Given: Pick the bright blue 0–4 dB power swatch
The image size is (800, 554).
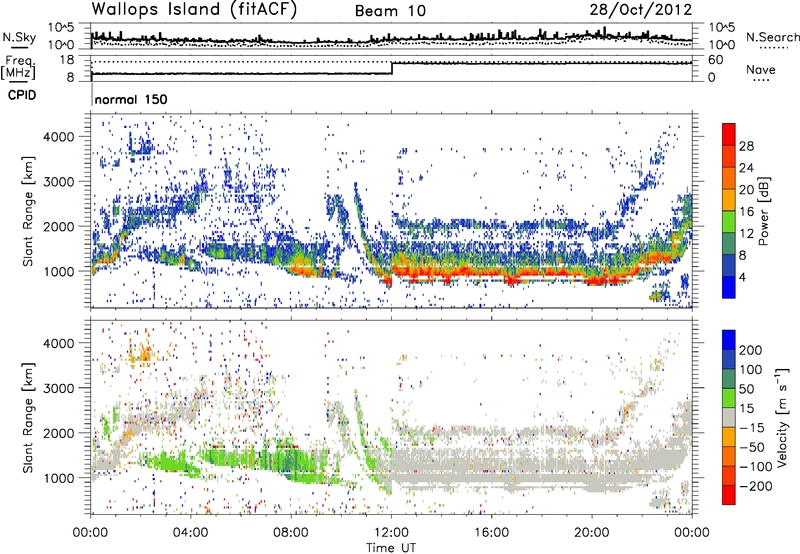Looking at the screenshot, I should [729, 287].
